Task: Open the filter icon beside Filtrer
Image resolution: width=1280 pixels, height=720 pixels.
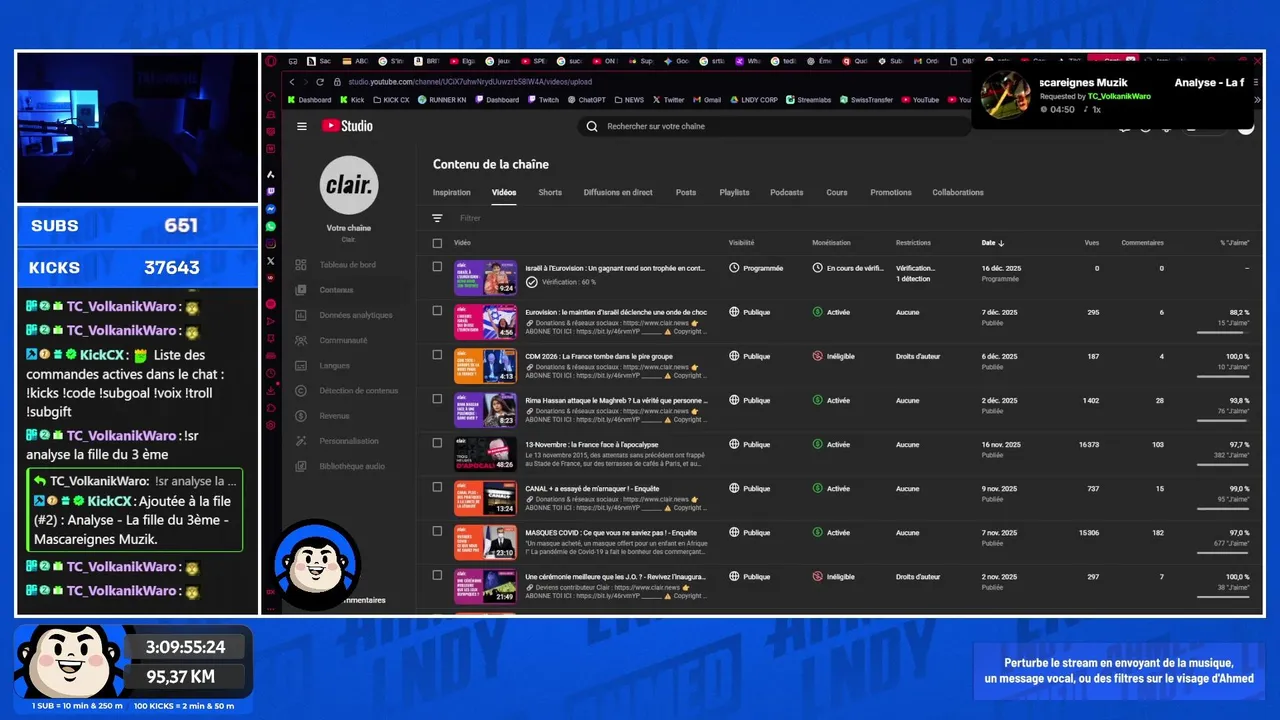Action: click(x=437, y=218)
